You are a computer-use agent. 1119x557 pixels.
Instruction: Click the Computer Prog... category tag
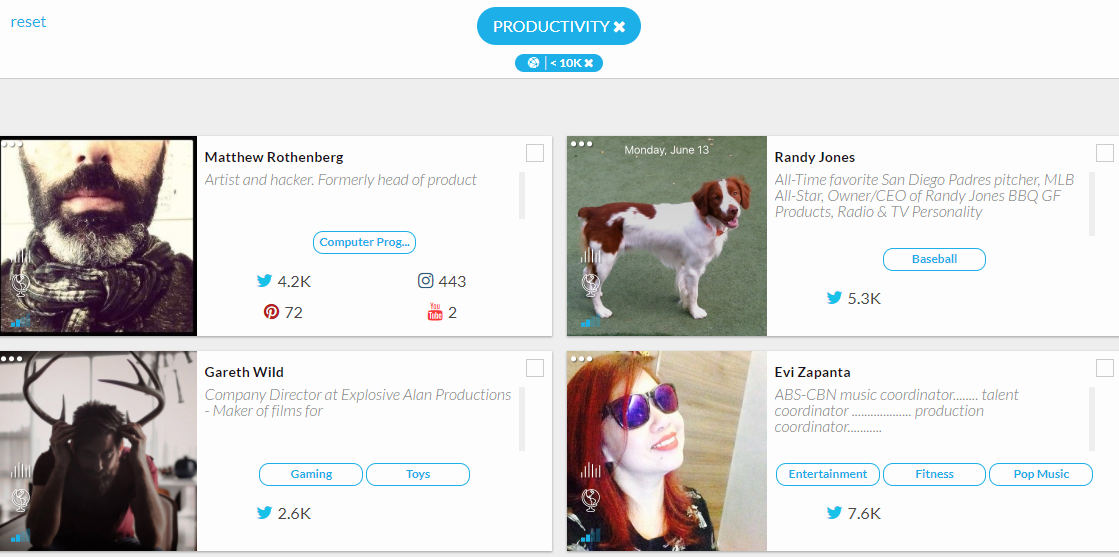coord(364,242)
